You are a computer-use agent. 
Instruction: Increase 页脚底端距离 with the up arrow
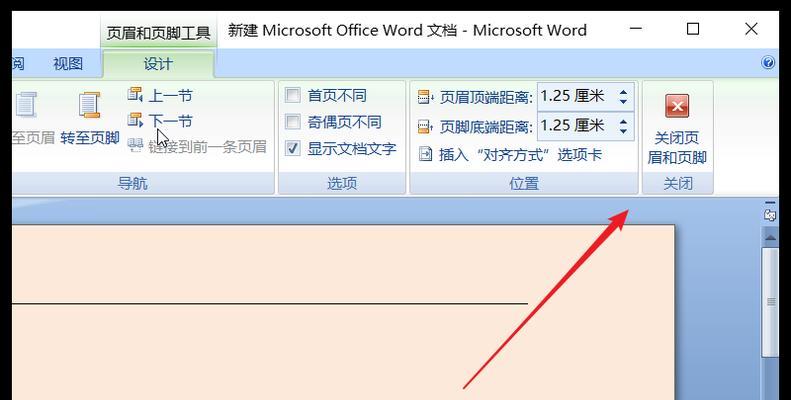point(624,121)
